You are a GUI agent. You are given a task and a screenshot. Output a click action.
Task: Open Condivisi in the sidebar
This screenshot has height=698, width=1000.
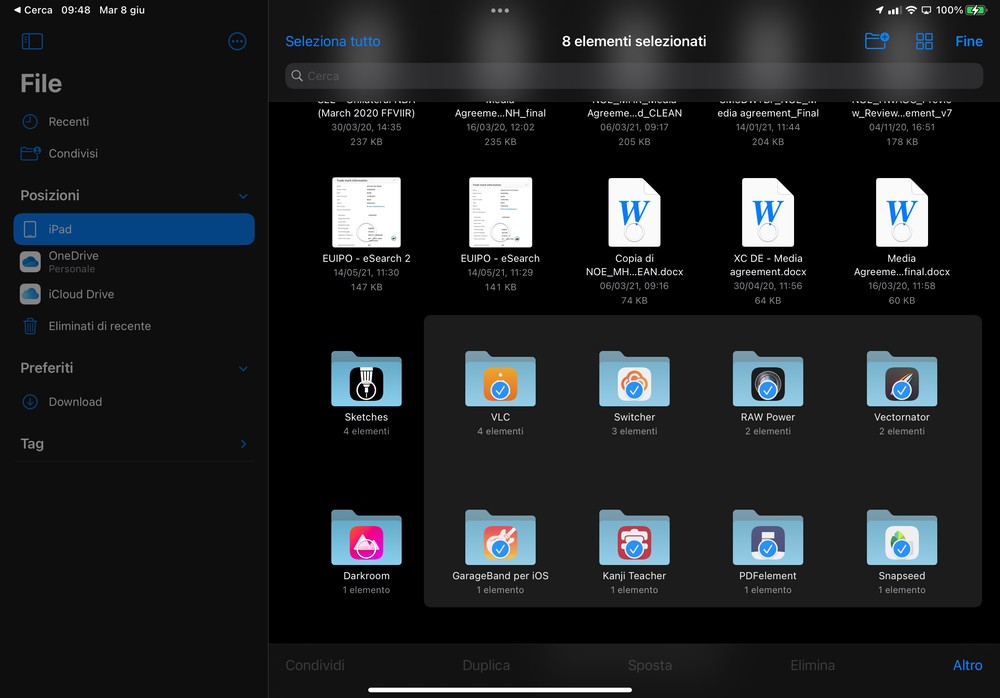72,154
